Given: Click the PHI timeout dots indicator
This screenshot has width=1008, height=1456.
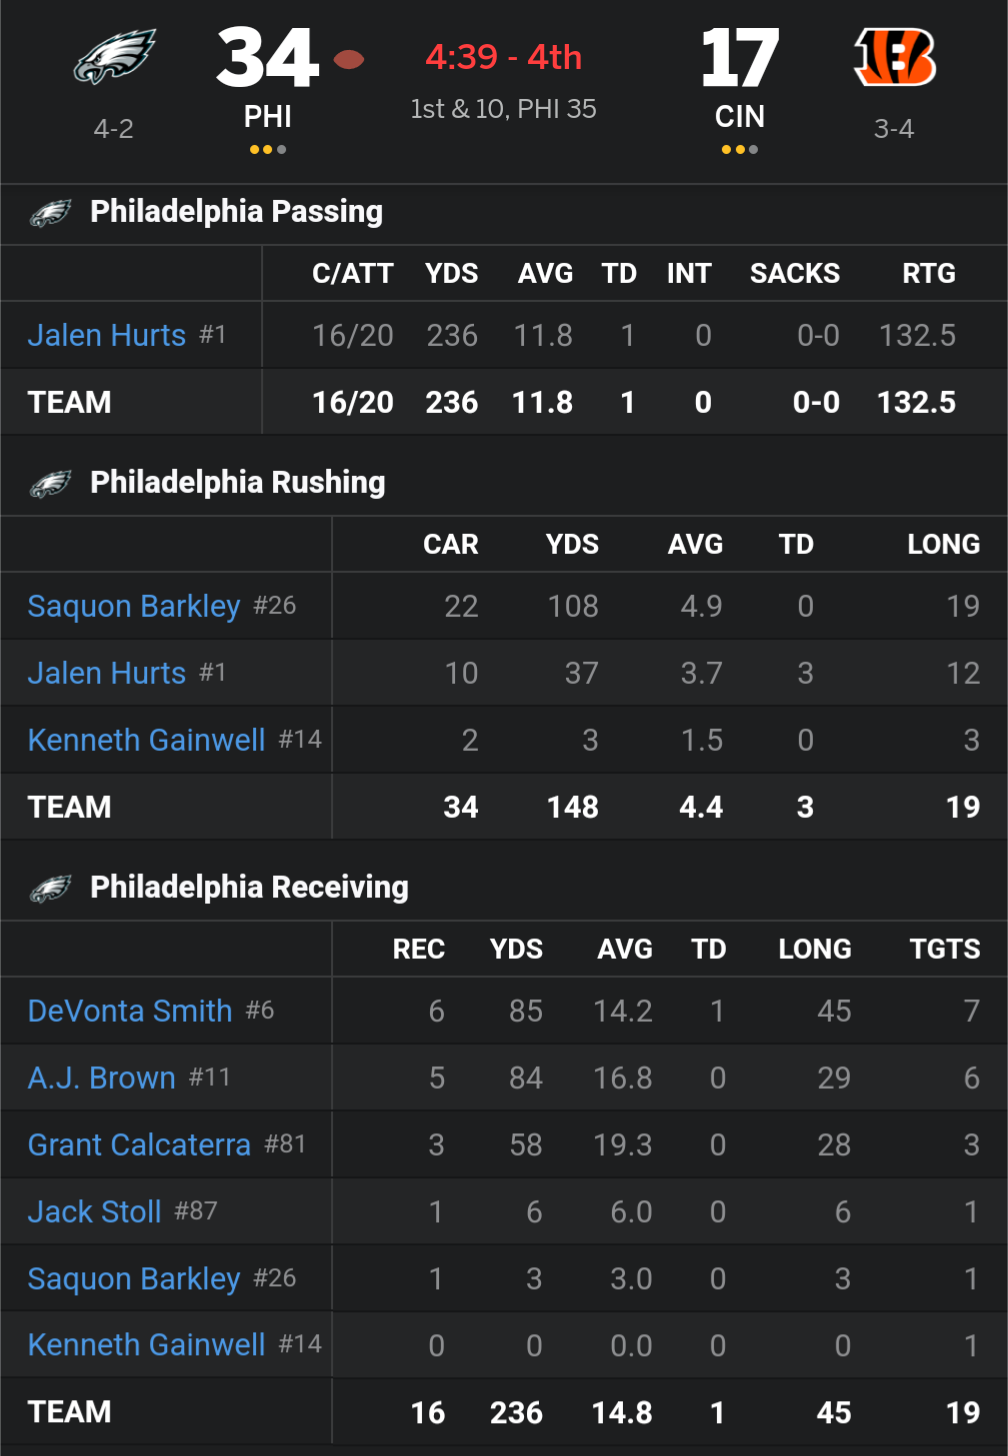Looking at the screenshot, I should coord(268,150).
